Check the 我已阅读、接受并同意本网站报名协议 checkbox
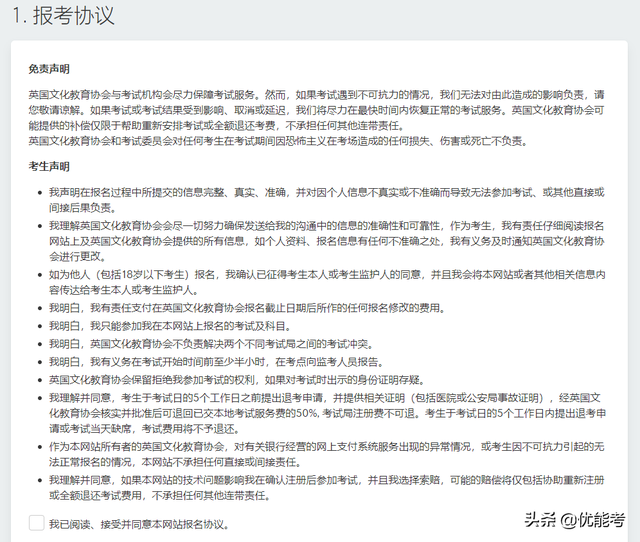 click(36, 523)
